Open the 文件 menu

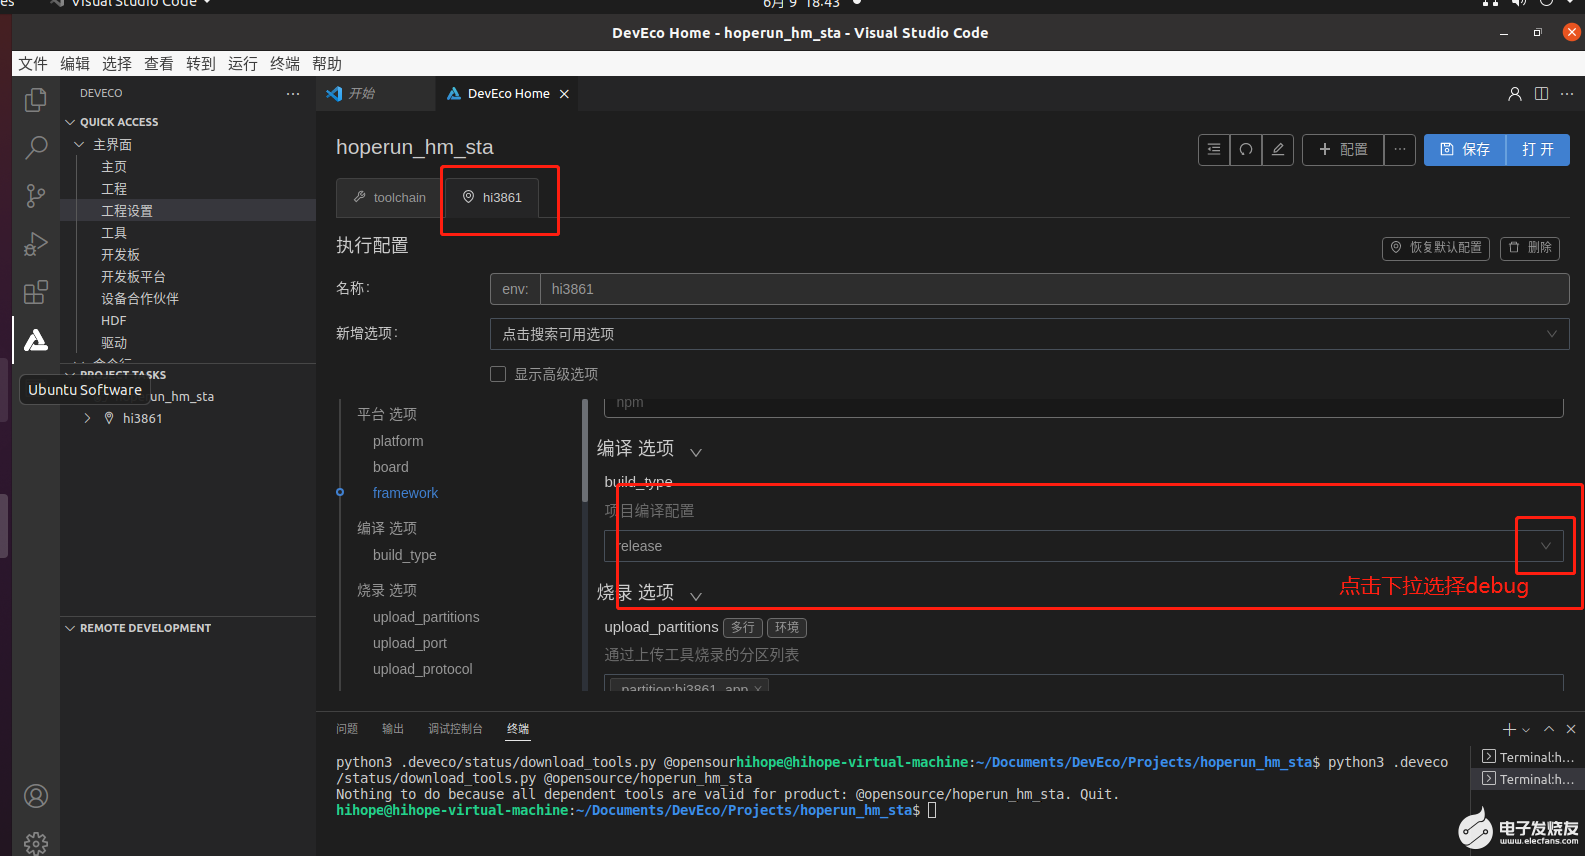click(x=33, y=64)
